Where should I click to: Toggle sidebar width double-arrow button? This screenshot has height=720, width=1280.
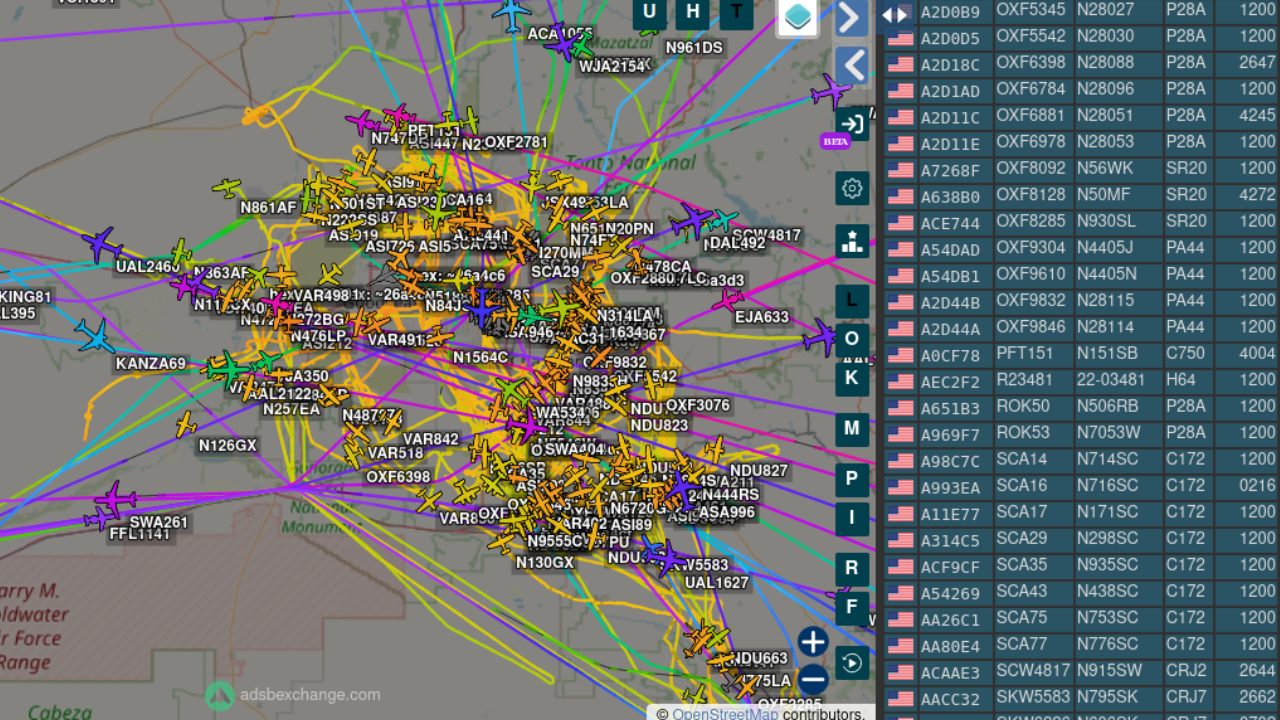point(894,15)
